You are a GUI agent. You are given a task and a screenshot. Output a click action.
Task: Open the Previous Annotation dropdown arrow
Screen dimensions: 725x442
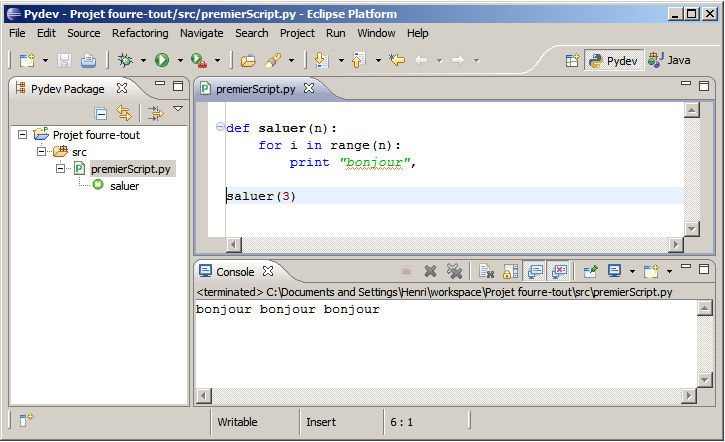pyautogui.click(x=378, y=60)
